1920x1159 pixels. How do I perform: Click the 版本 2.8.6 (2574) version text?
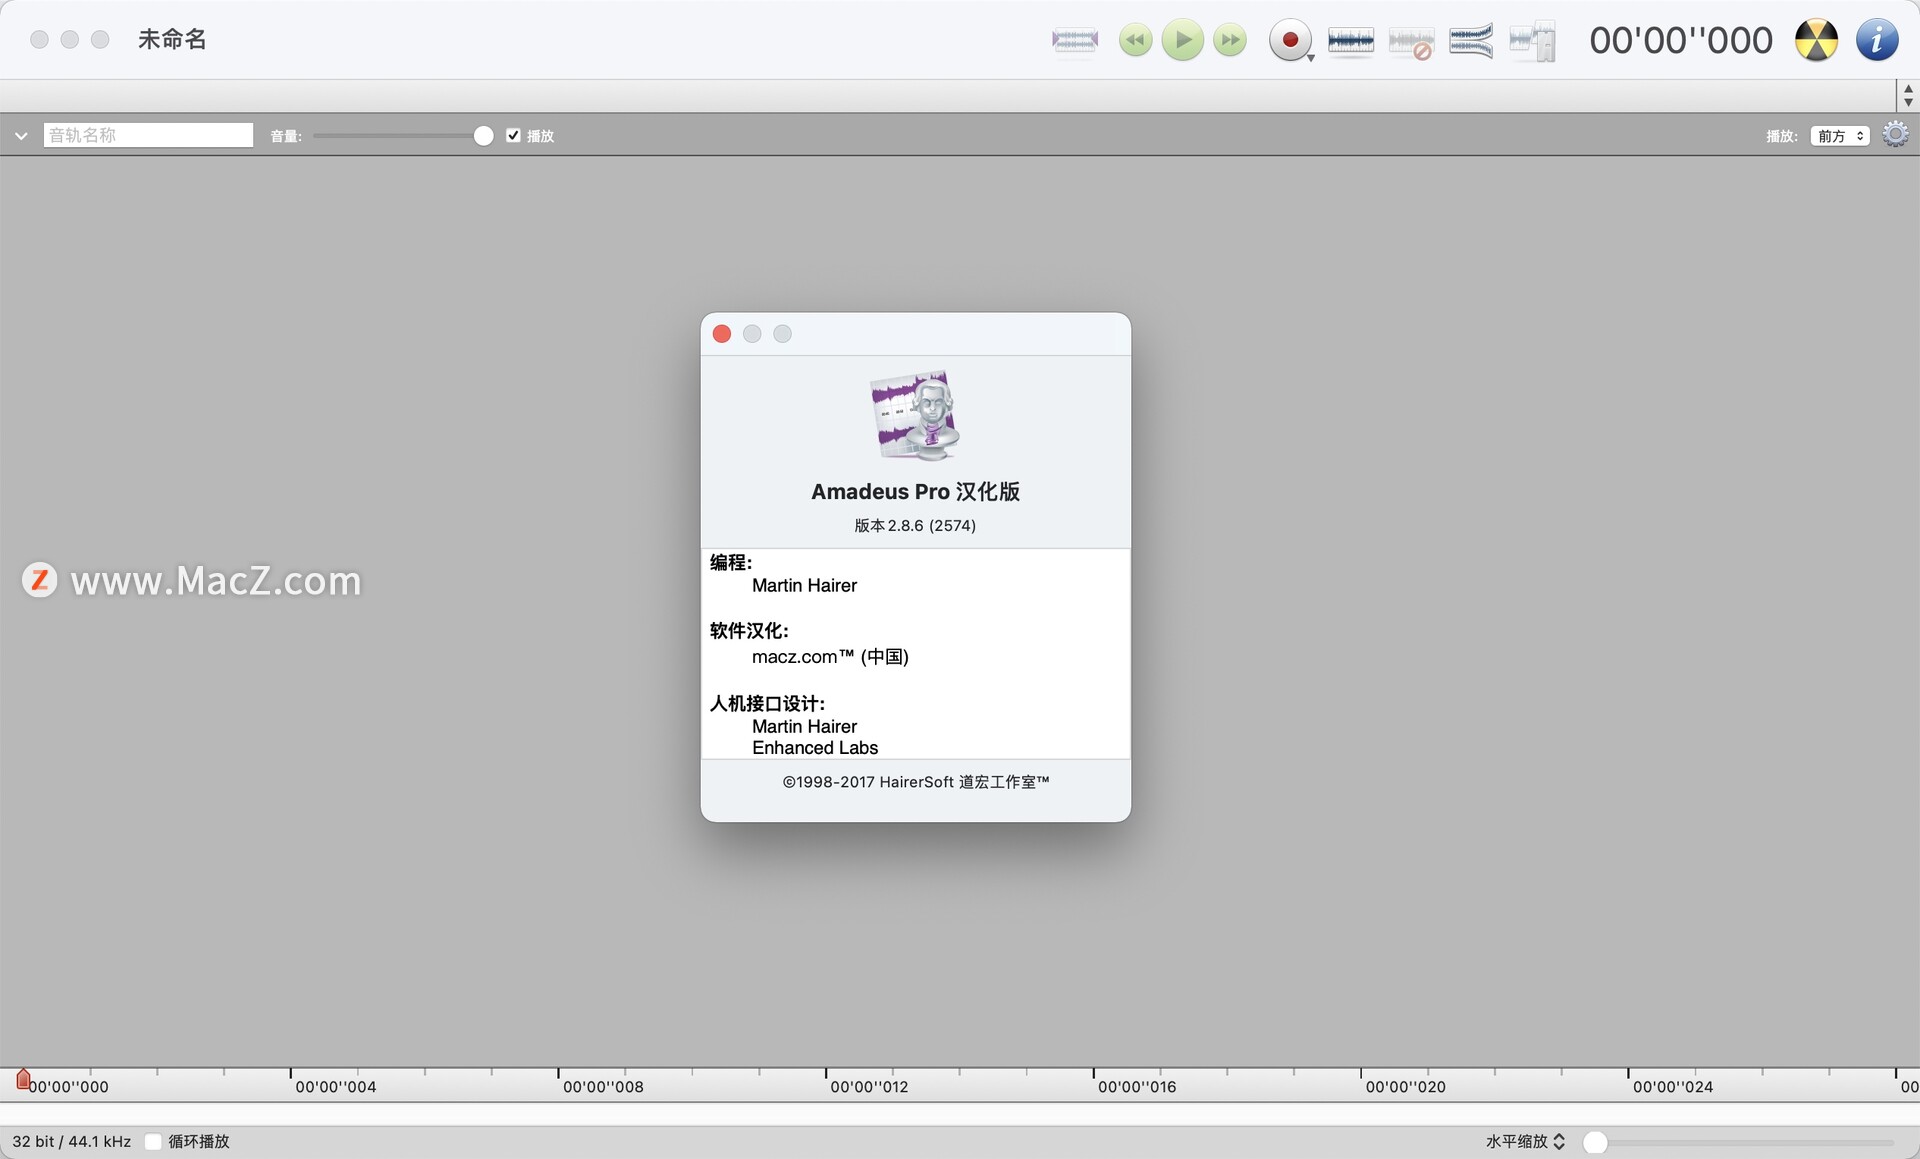(x=915, y=525)
